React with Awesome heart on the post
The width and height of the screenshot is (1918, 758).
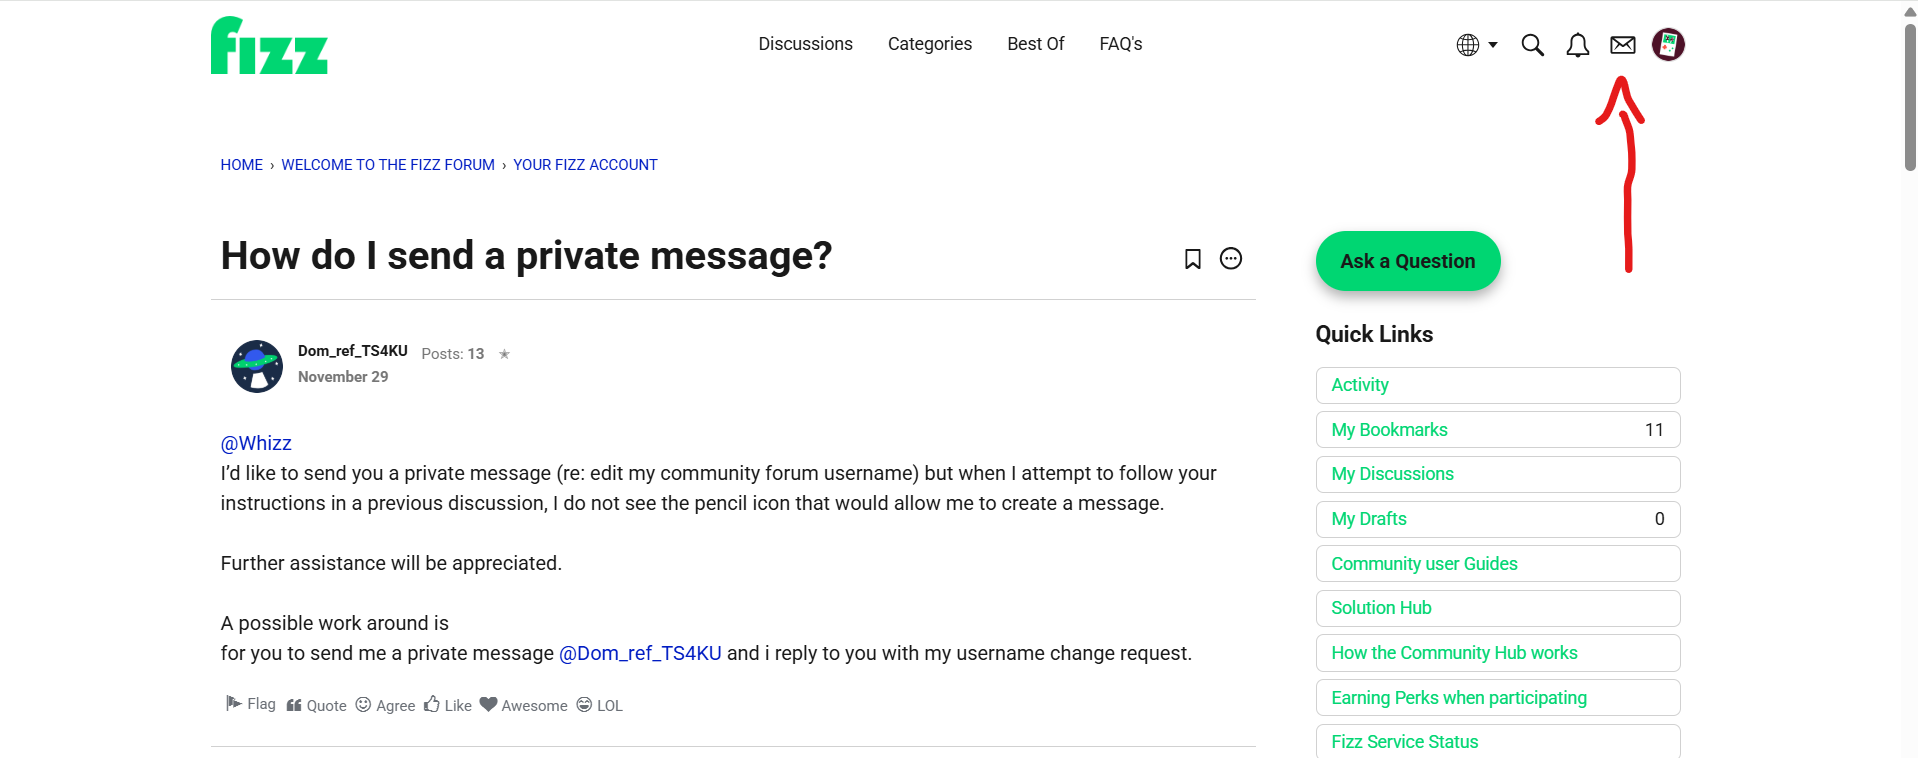pyautogui.click(x=523, y=705)
